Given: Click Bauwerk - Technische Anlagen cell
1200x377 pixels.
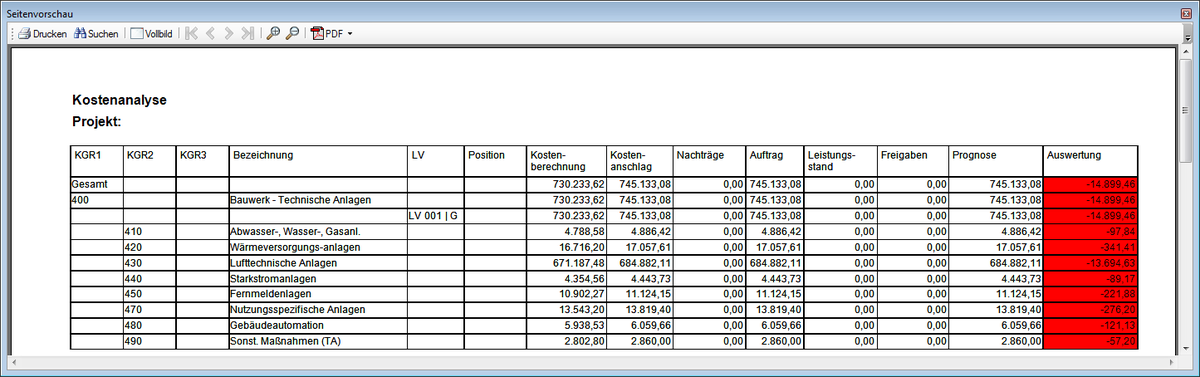Looking at the screenshot, I should [x=318, y=200].
